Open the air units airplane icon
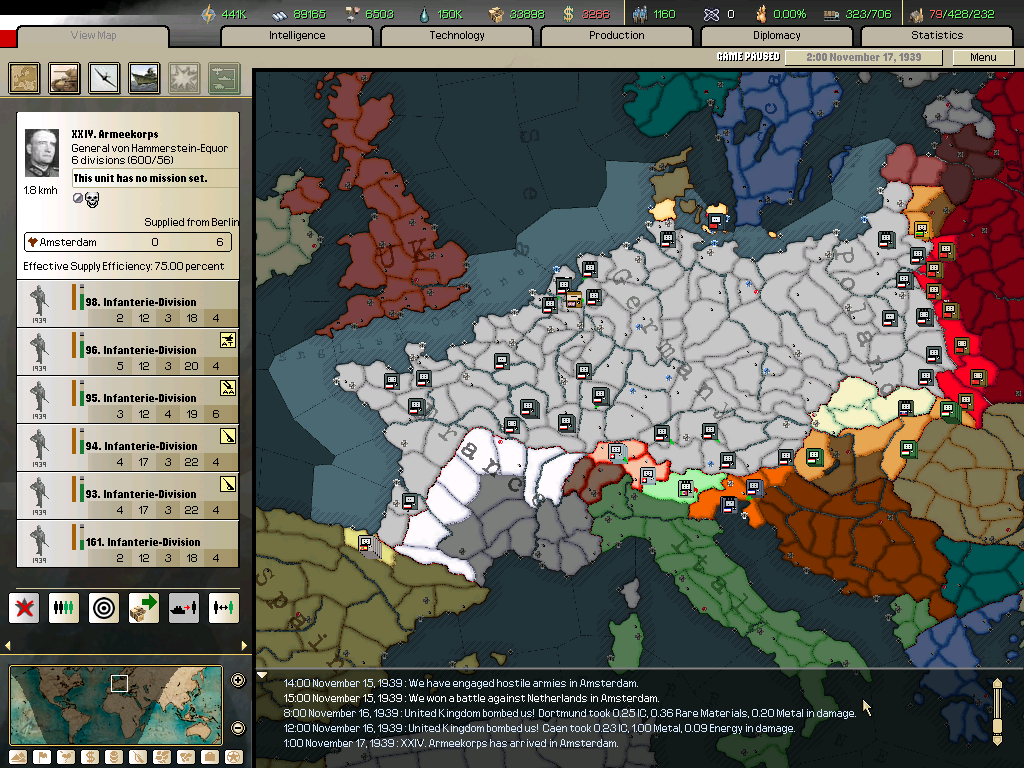Viewport: 1024px width, 768px height. click(x=104, y=78)
